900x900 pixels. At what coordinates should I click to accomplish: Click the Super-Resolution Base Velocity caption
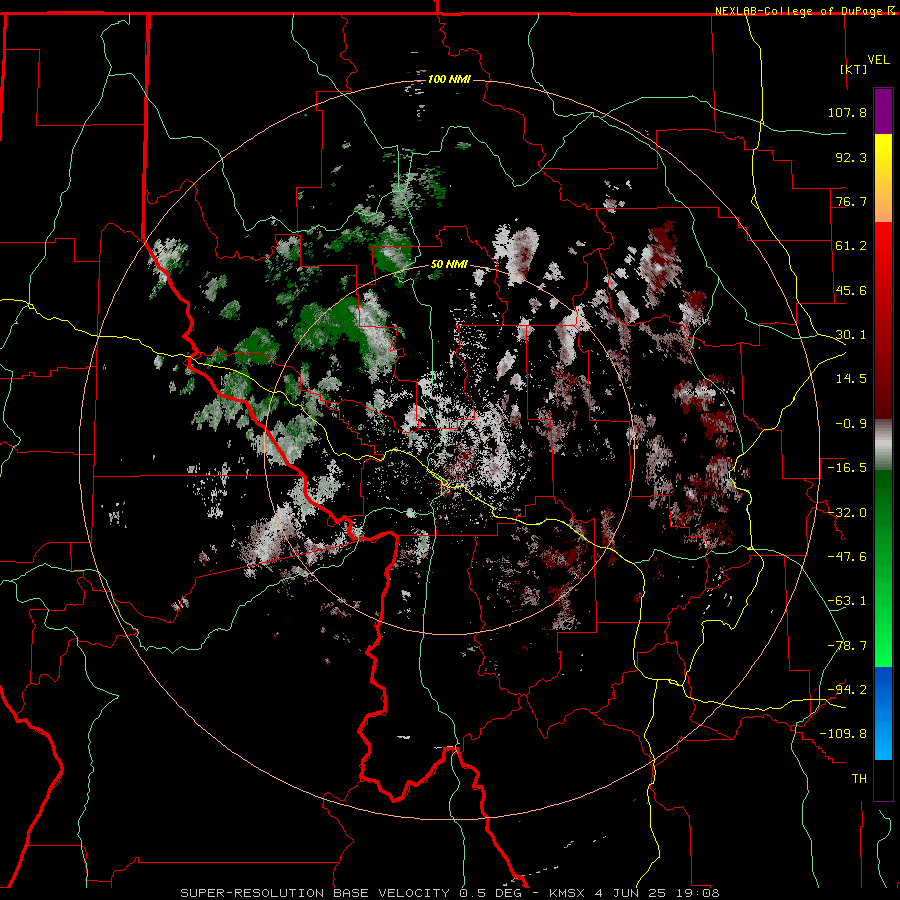(x=449, y=893)
